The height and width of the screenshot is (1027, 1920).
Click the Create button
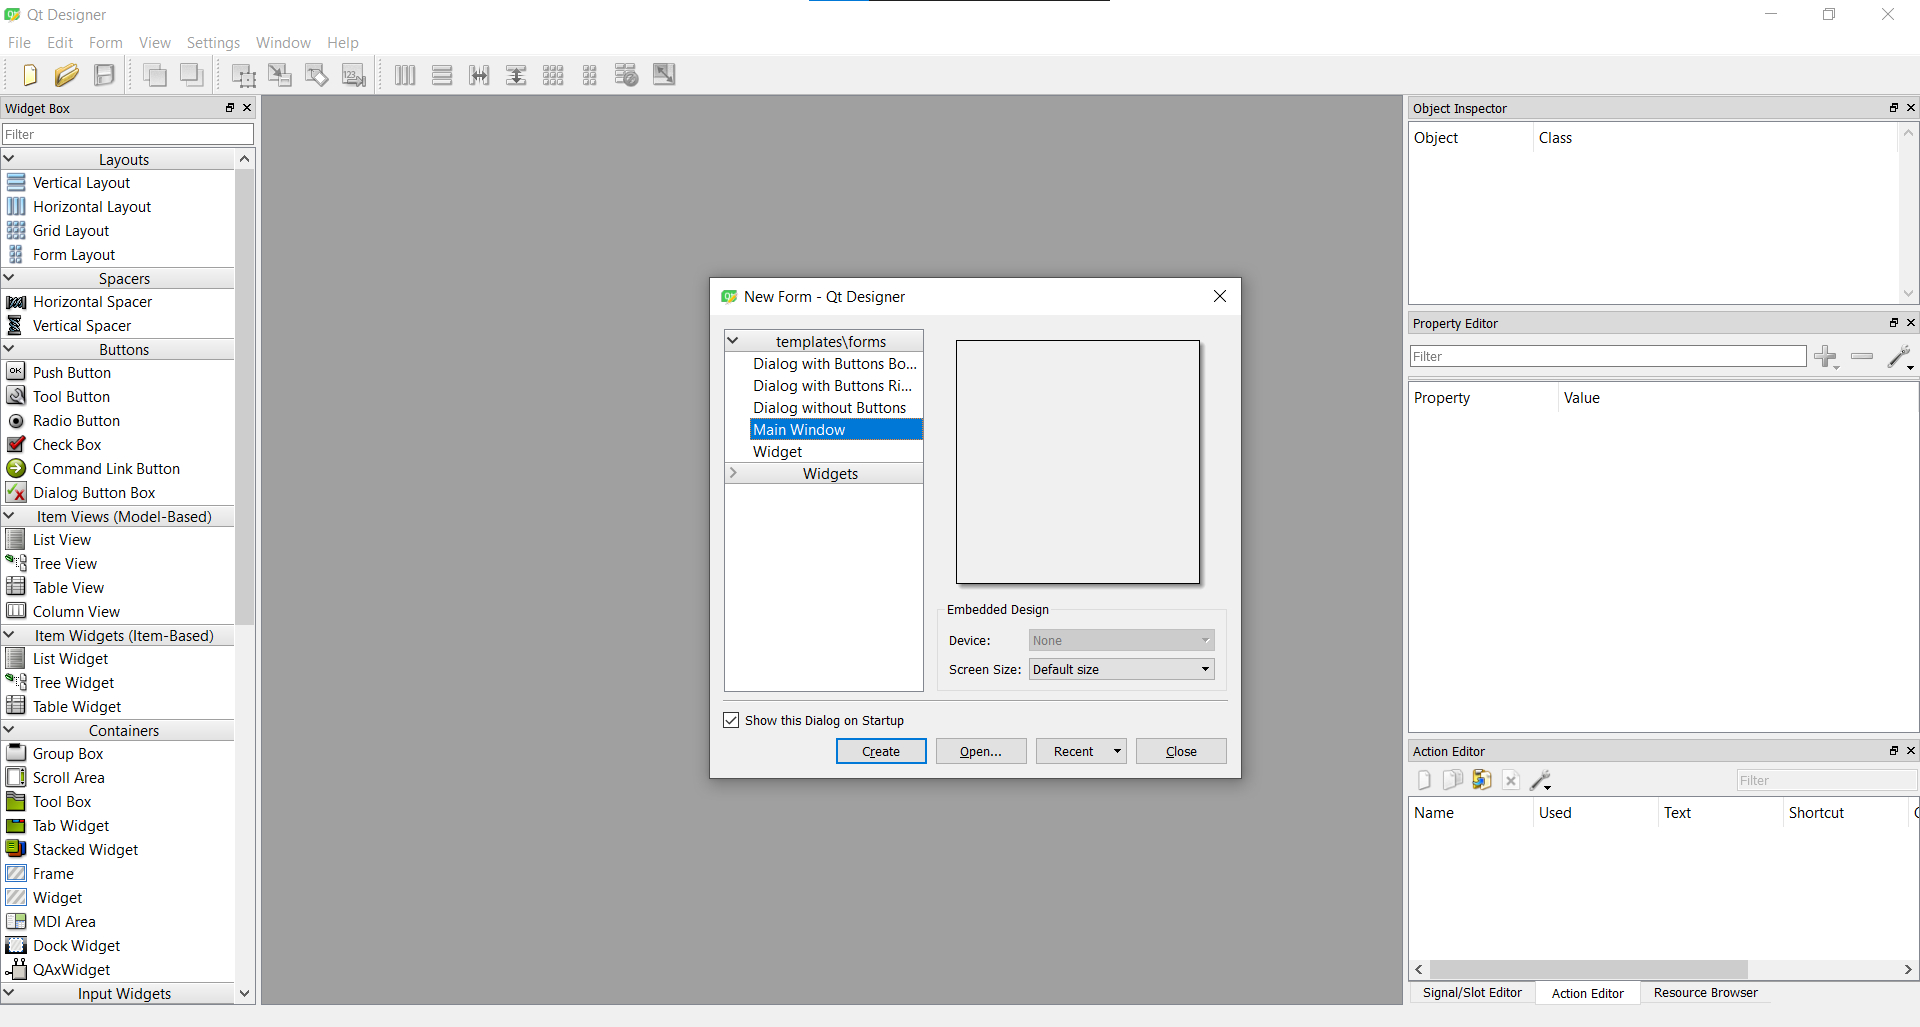(x=880, y=750)
